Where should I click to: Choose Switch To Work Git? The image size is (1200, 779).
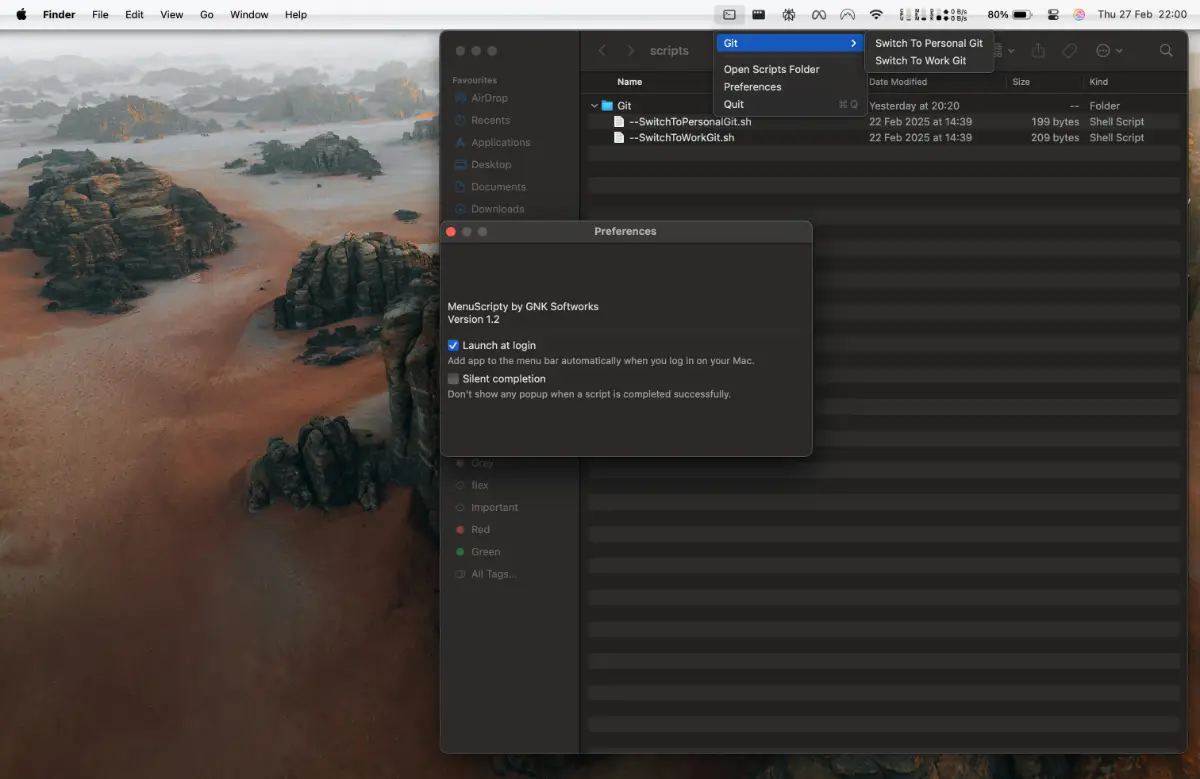pyautogui.click(x=920, y=61)
